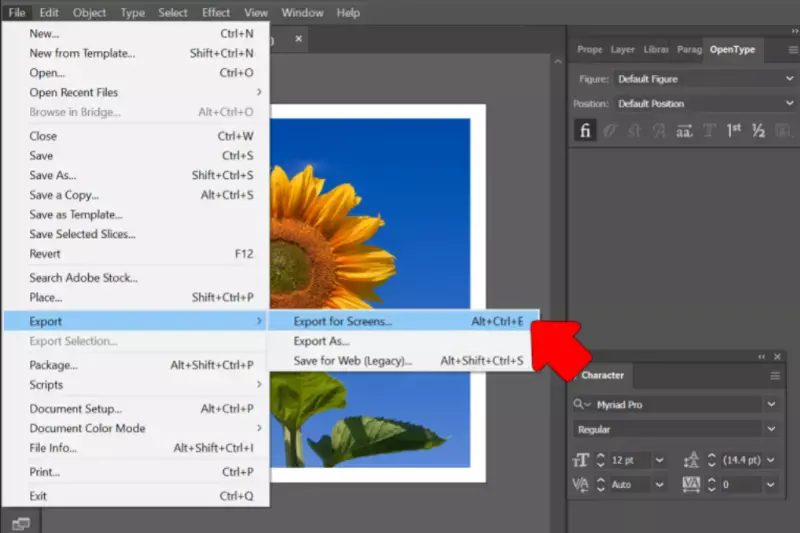Click the highlighted Export menu item

tap(135, 321)
